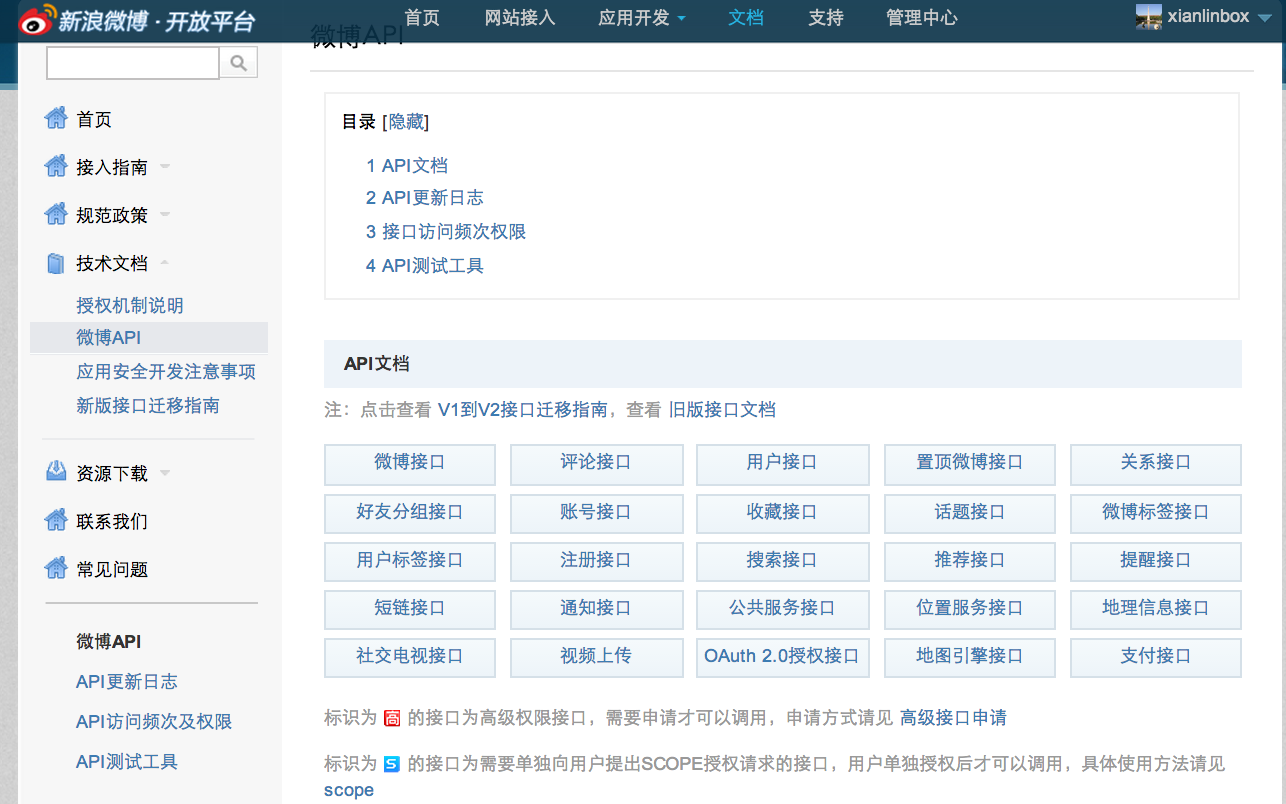Open lower sidebar link API测试工具
The height and width of the screenshot is (804, 1286).
click(x=127, y=762)
